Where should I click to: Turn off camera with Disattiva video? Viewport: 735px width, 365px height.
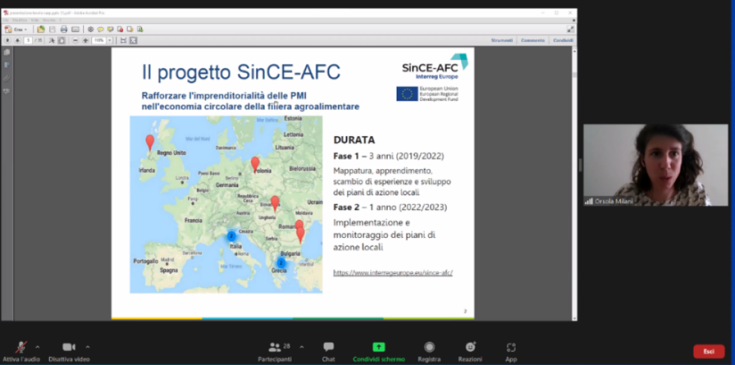tap(69, 352)
